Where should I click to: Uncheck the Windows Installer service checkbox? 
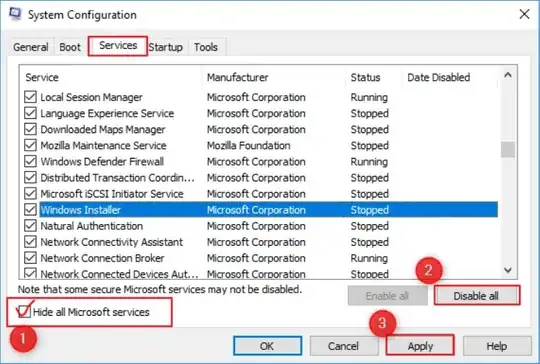pos(30,209)
